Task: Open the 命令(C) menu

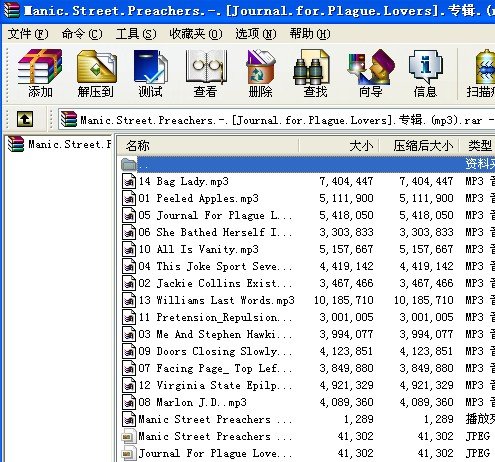Action: pyautogui.click(x=82, y=34)
